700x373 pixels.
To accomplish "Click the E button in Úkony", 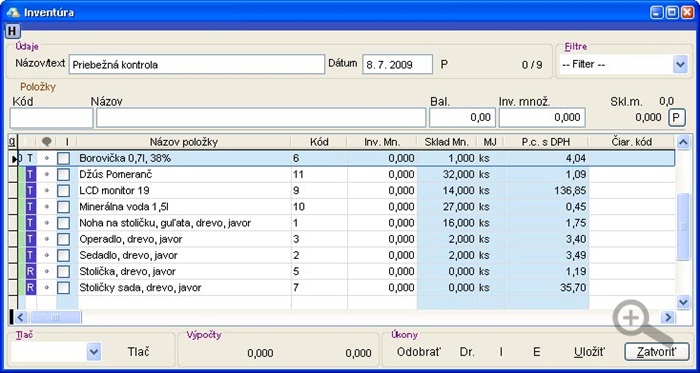I will click(537, 352).
